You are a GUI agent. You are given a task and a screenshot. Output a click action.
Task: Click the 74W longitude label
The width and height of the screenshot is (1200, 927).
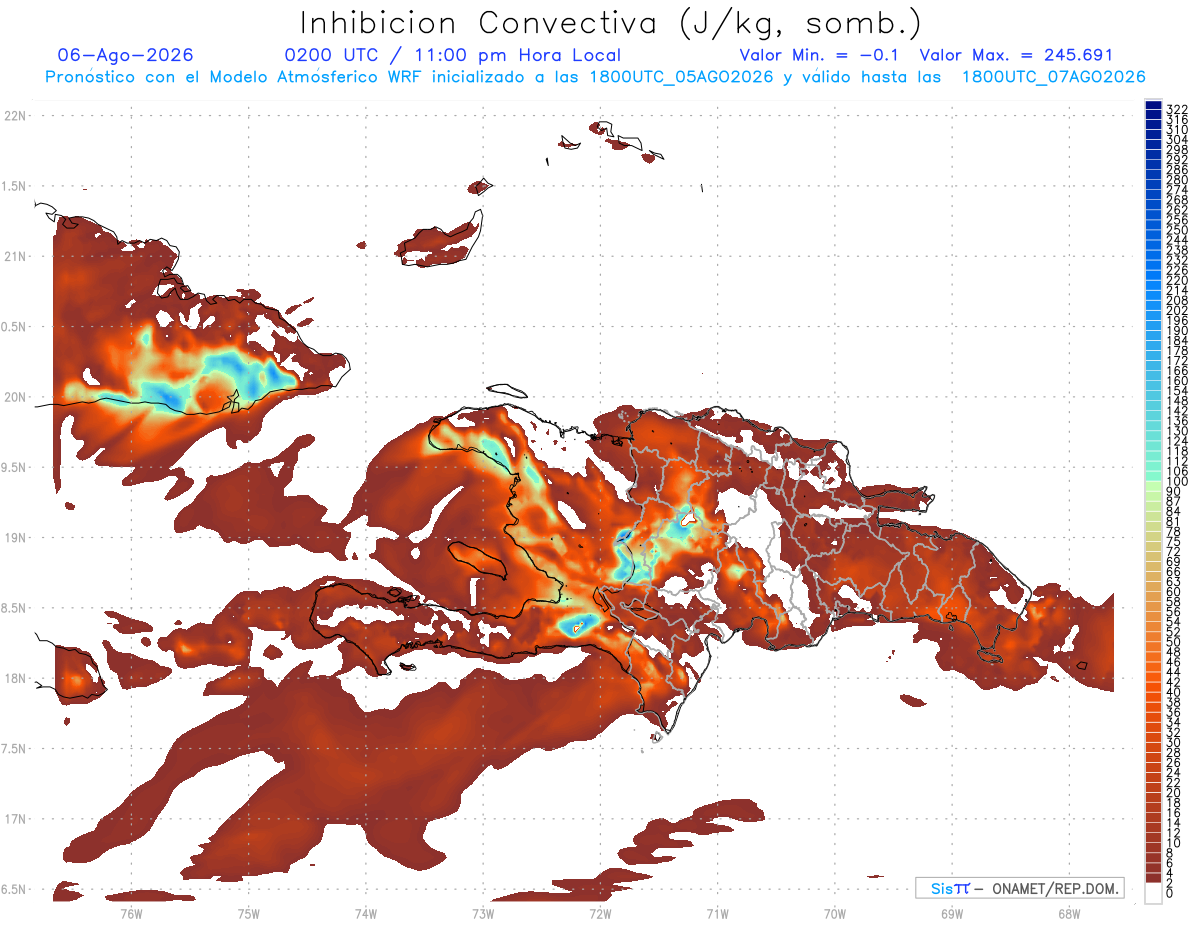click(365, 913)
